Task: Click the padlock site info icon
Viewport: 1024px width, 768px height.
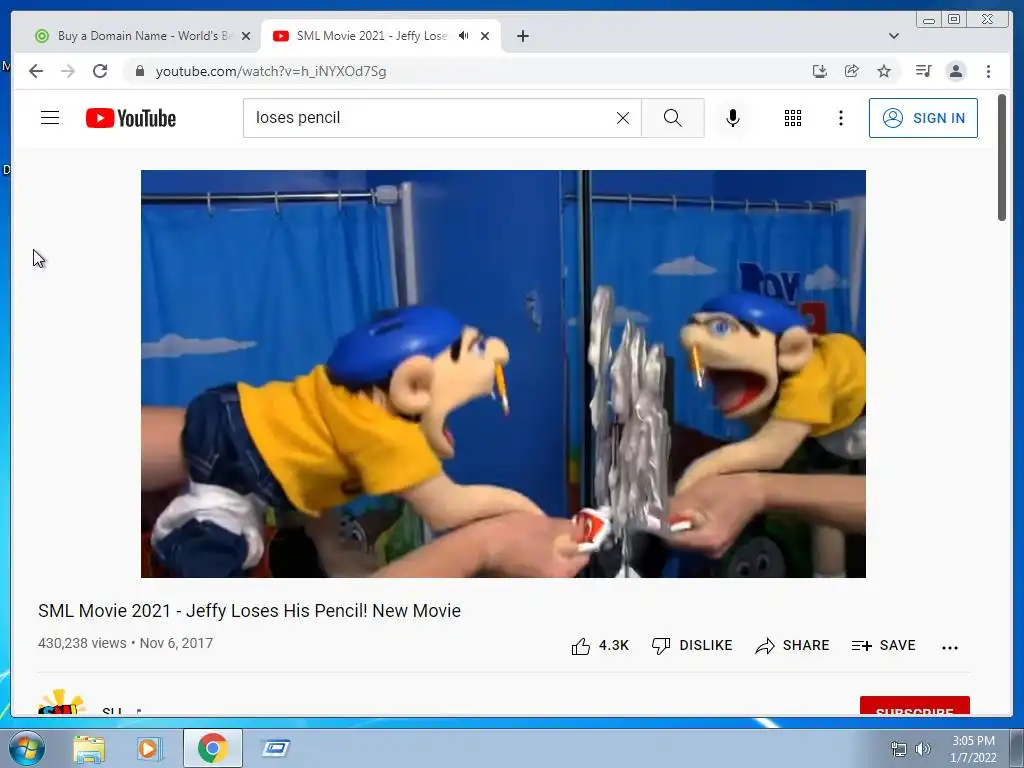Action: pyautogui.click(x=139, y=71)
